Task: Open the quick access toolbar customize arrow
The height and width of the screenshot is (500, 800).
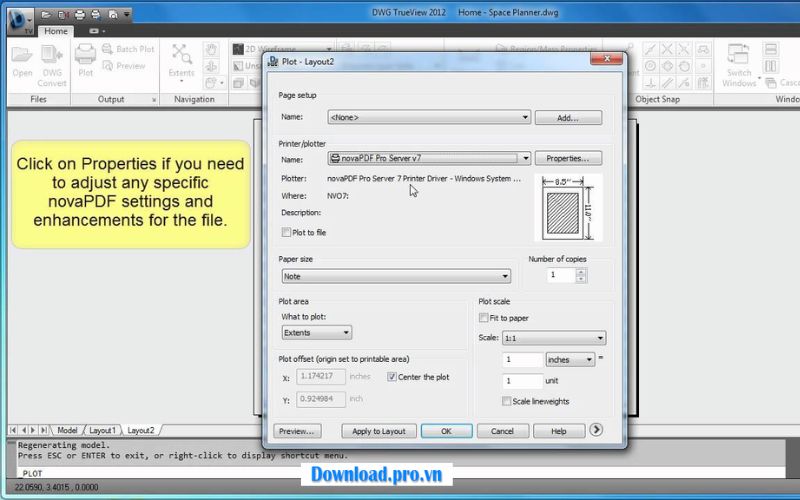Action: point(127,15)
